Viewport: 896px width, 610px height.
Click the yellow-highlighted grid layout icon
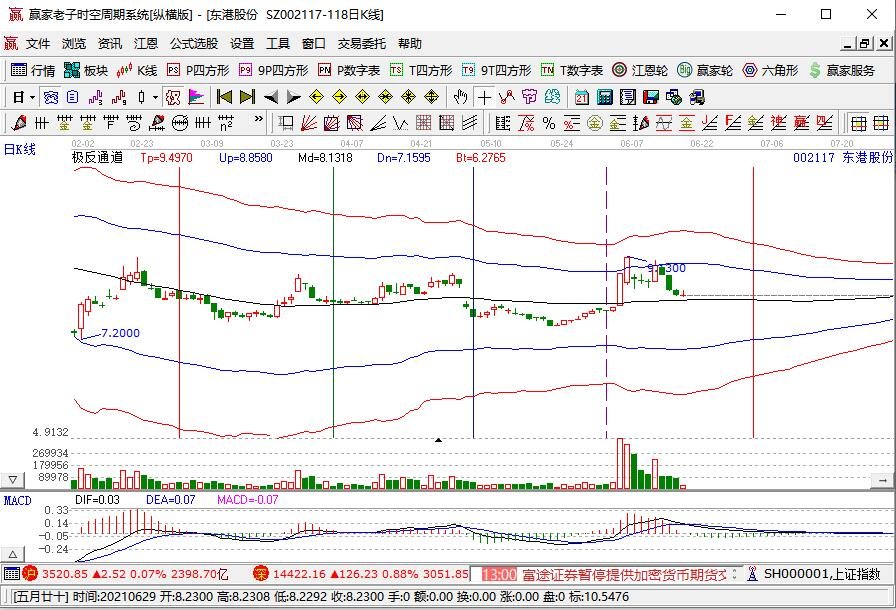pos(859,123)
